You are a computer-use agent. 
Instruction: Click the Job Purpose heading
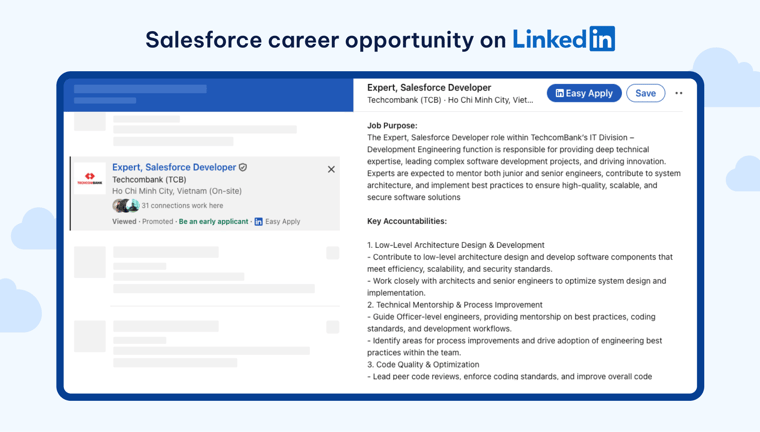(x=392, y=126)
